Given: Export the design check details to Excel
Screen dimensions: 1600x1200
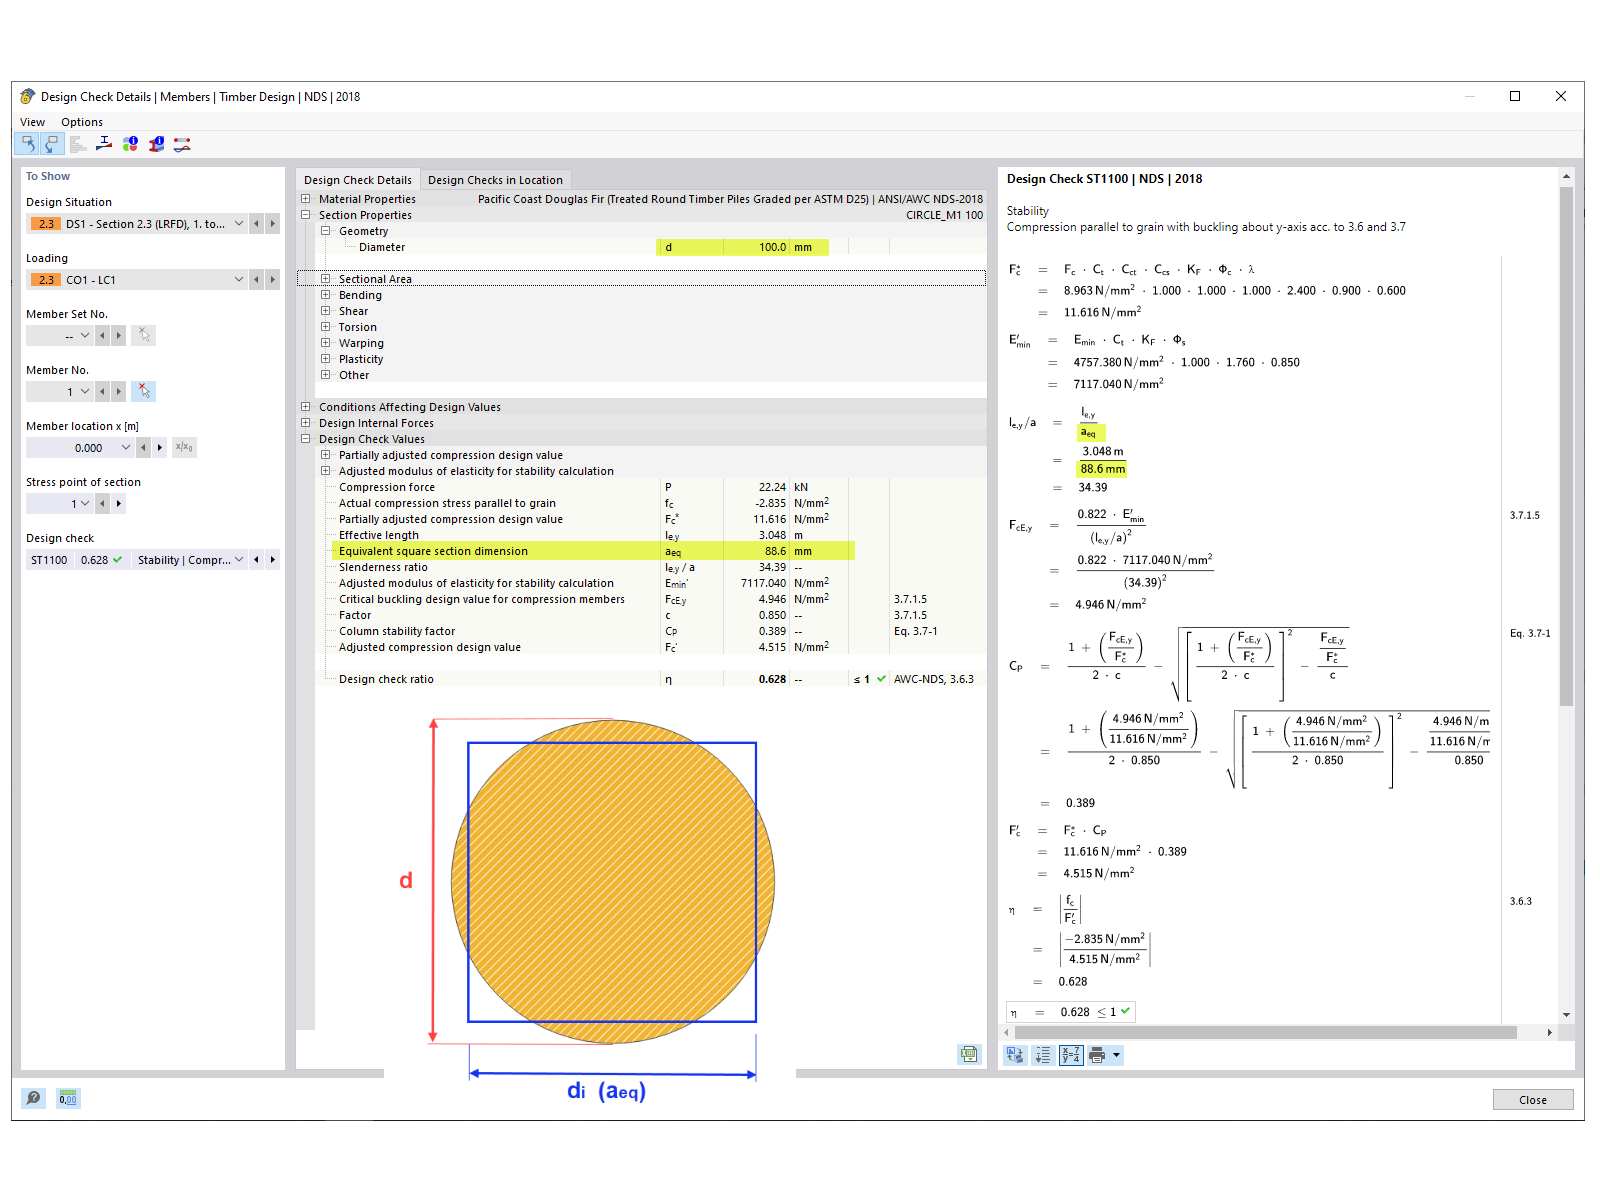Looking at the screenshot, I should coord(968,1054).
